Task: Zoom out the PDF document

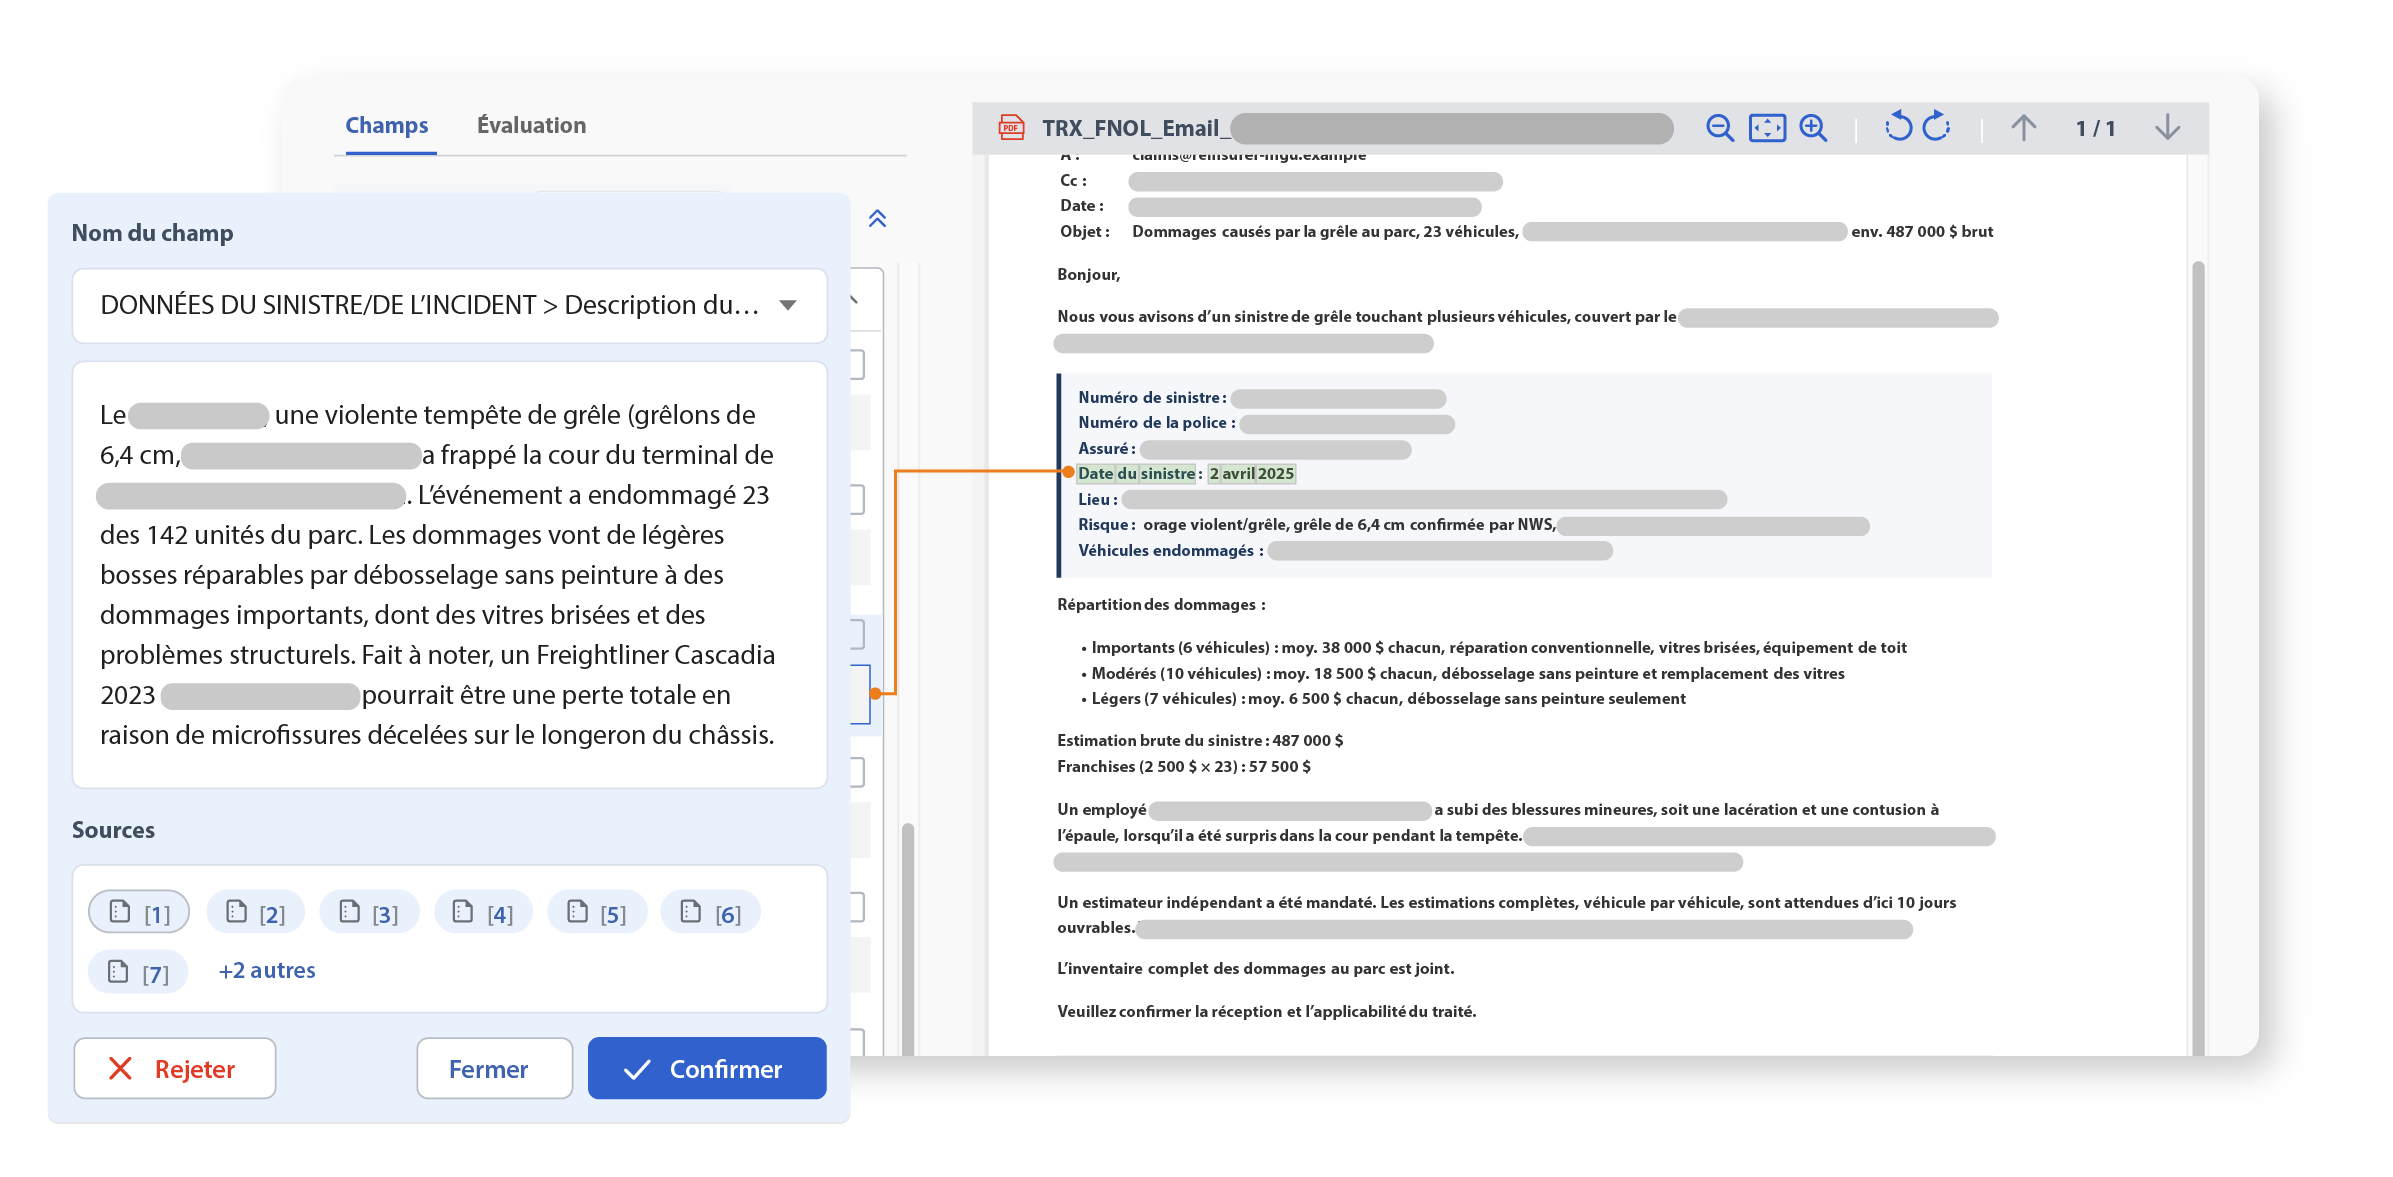Action: 1719,128
